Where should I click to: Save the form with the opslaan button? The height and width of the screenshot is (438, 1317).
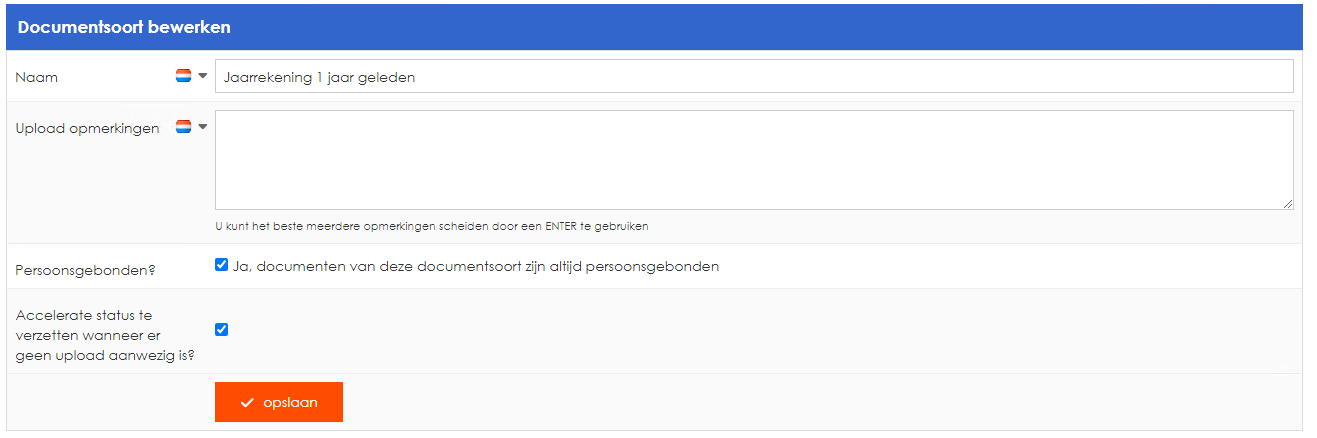point(279,402)
